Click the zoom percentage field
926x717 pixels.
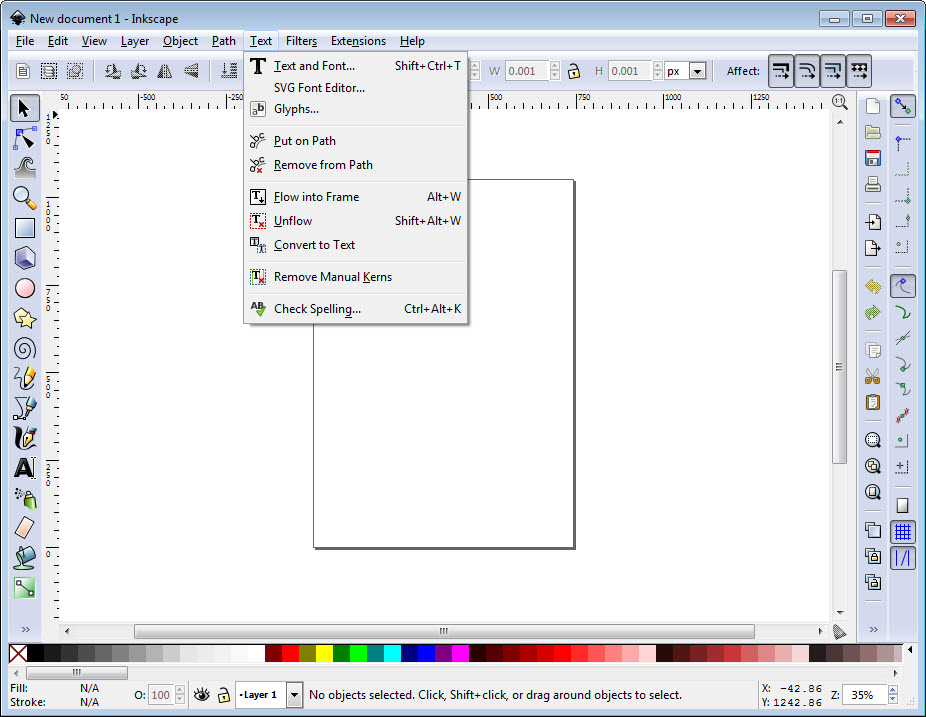click(865, 695)
